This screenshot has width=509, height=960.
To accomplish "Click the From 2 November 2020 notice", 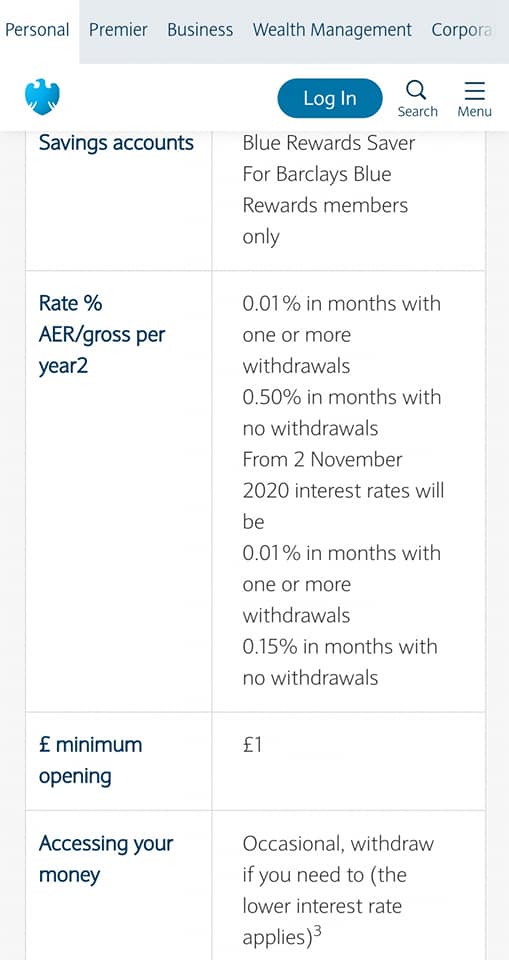I will (344, 490).
